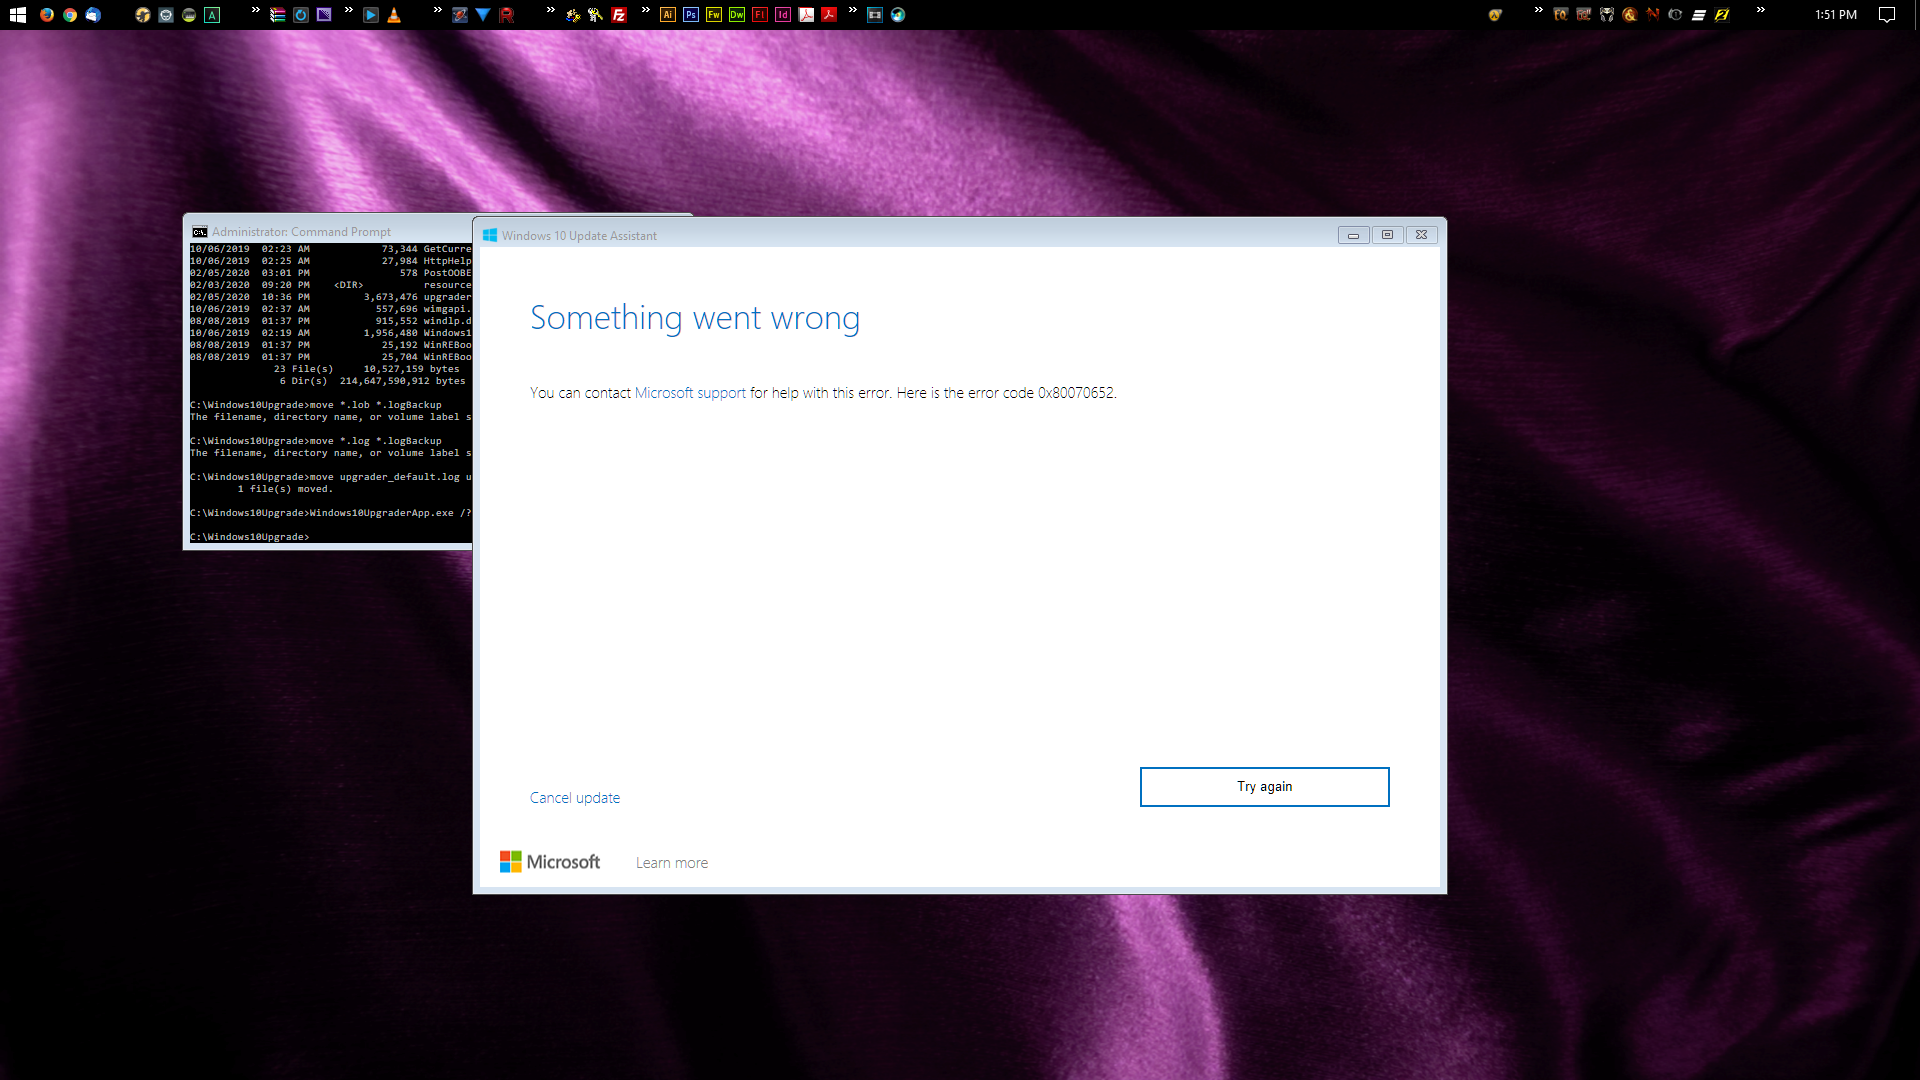This screenshot has width=1920, height=1080.
Task: Open the keys utility icon in taskbar
Action: (x=595, y=15)
